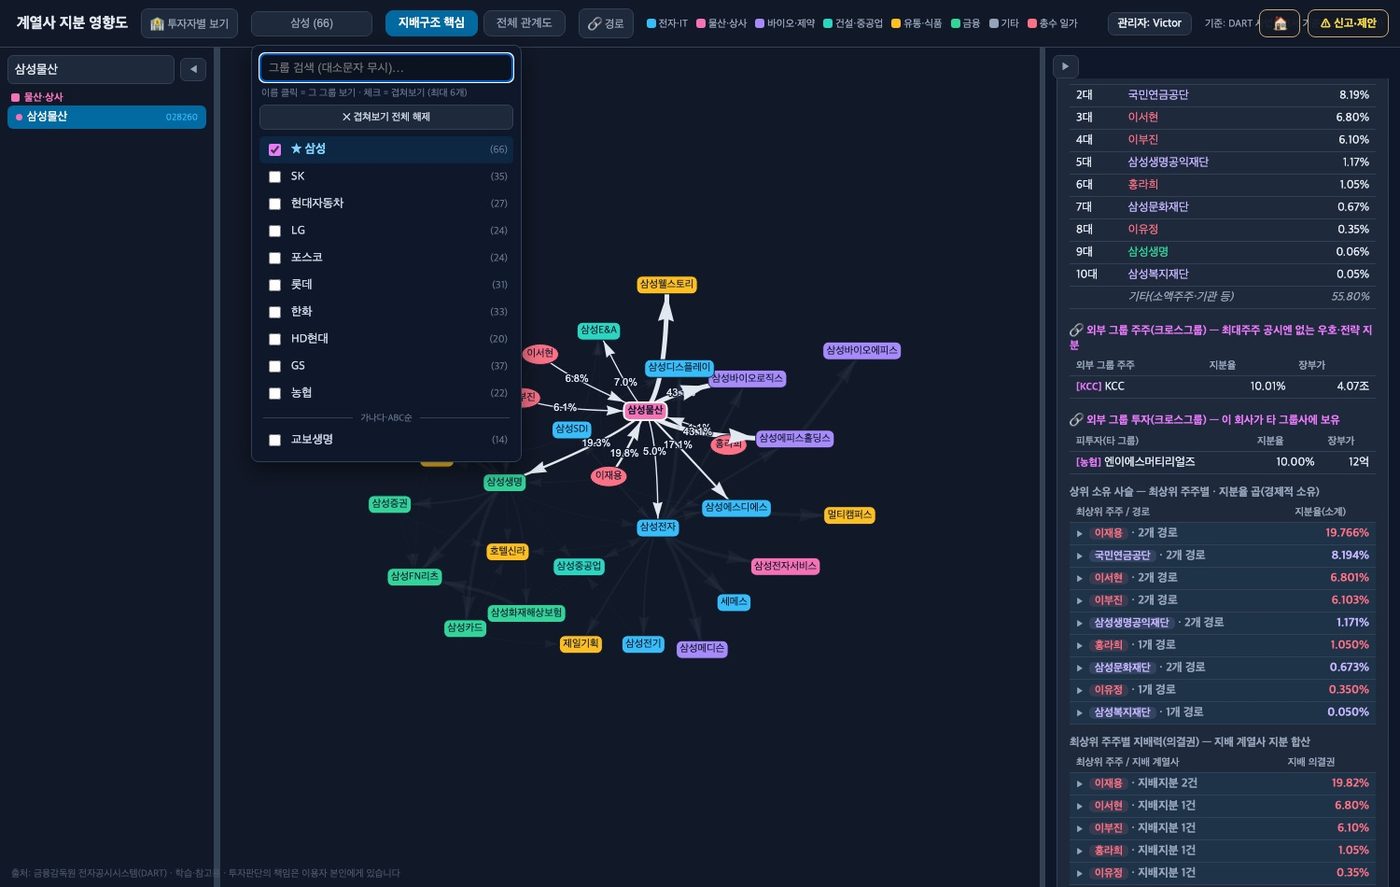
Task: Click the [농협] 엔에이스머티리얼즈 row
Action: point(1222,462)
